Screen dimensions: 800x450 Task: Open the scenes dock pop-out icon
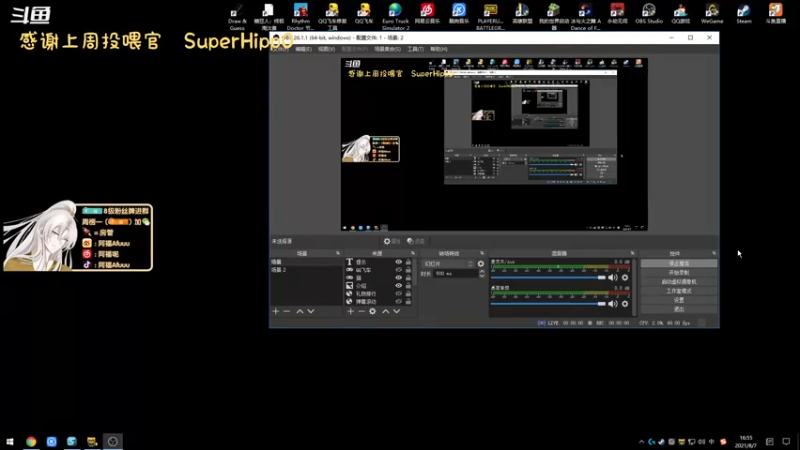point(338,253)
